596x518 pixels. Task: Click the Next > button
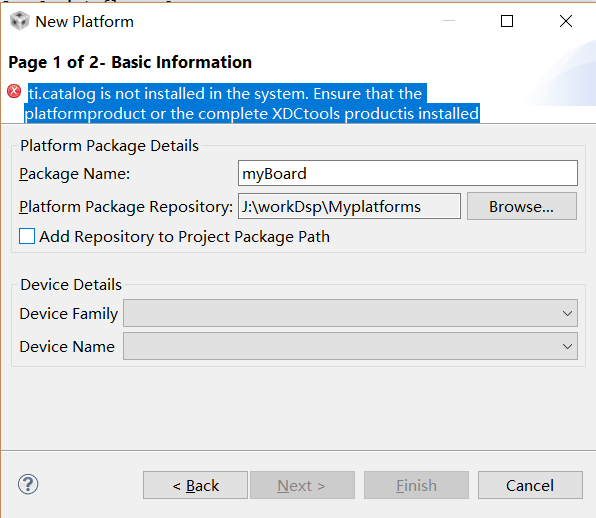coord(302,485)
